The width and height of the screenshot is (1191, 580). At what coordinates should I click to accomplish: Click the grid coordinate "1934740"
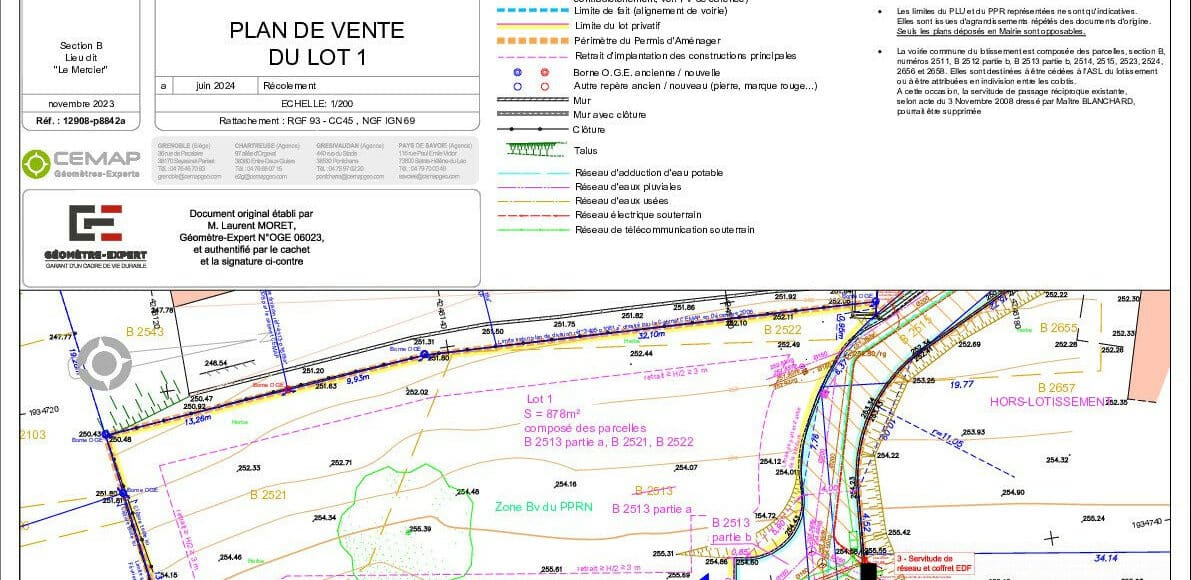click(x=1146, y=525)
